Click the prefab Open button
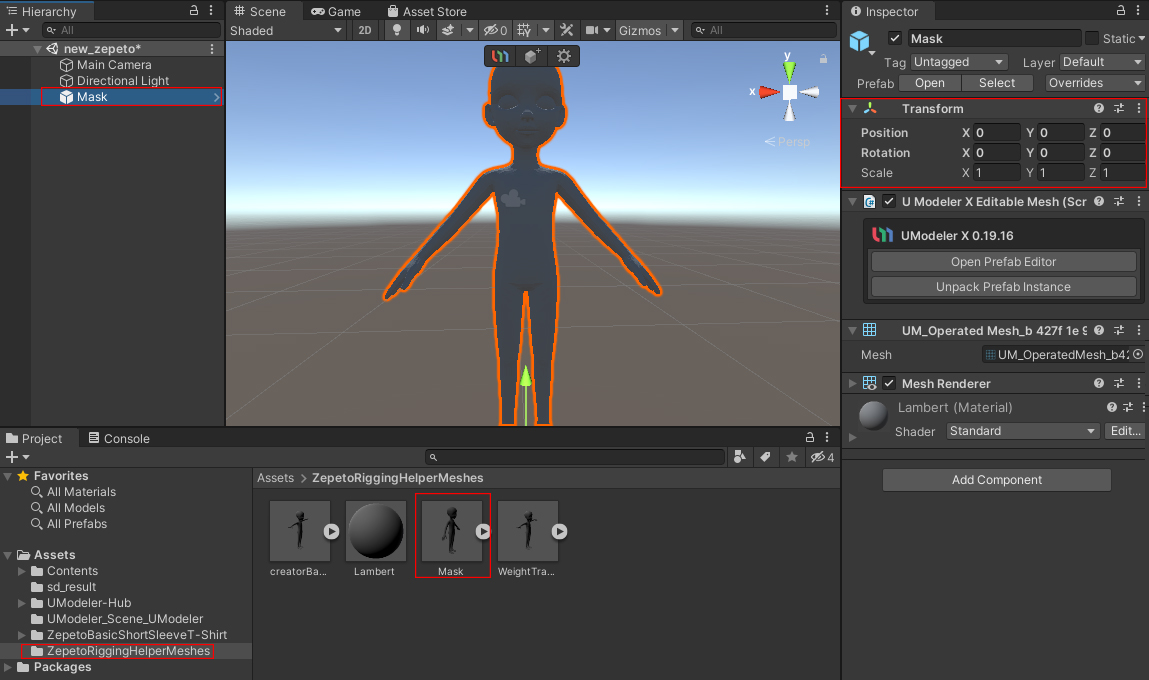The width and height of the screenshot is (1149, 680). (929, 83)
